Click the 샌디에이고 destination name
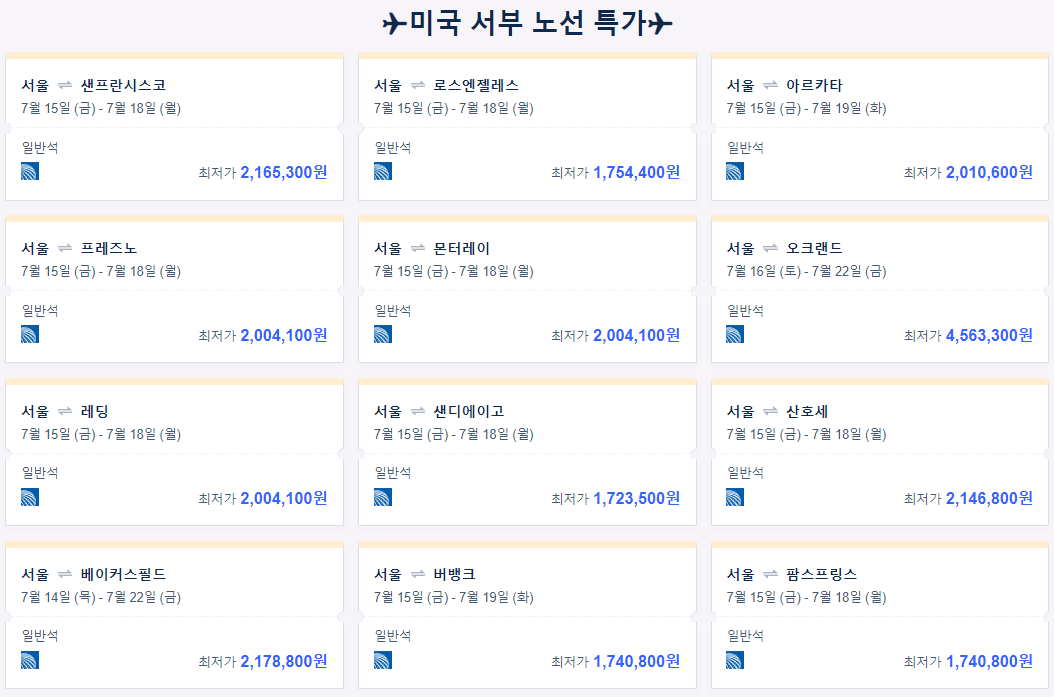 tap(469, 411)
